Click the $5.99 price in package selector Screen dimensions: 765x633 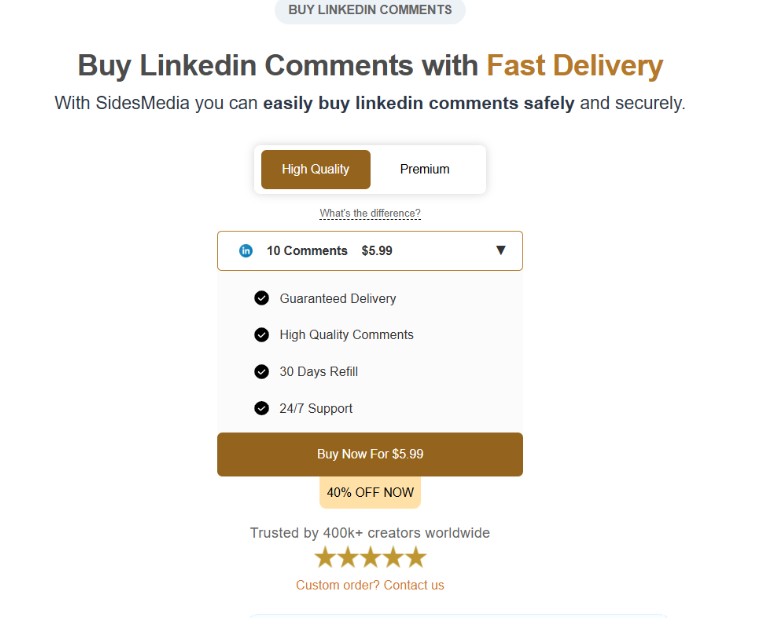[377, 251]
